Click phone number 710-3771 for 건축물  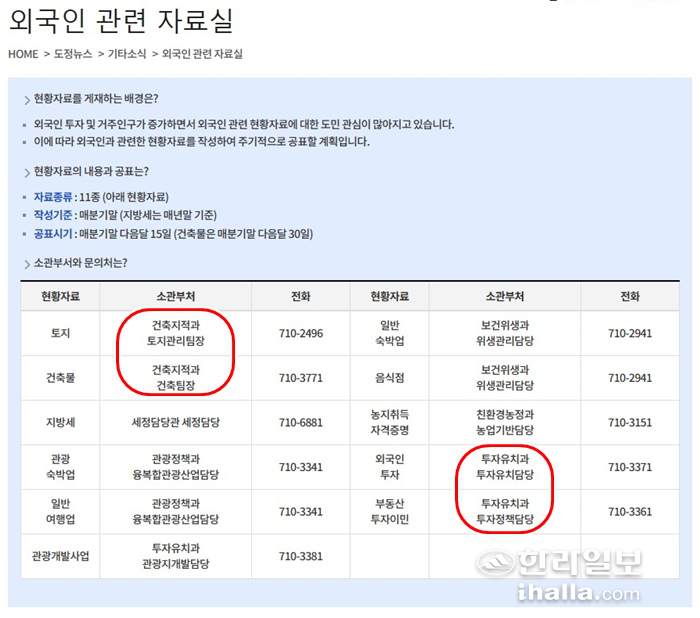coord(300,378)
